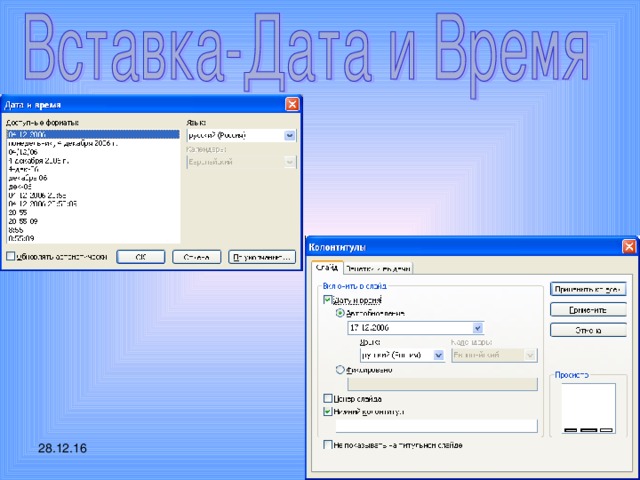The height and width of the screenshot is (480, 640).
Task: Switch to the Слайд tab
Action: (x=327, y=268)
